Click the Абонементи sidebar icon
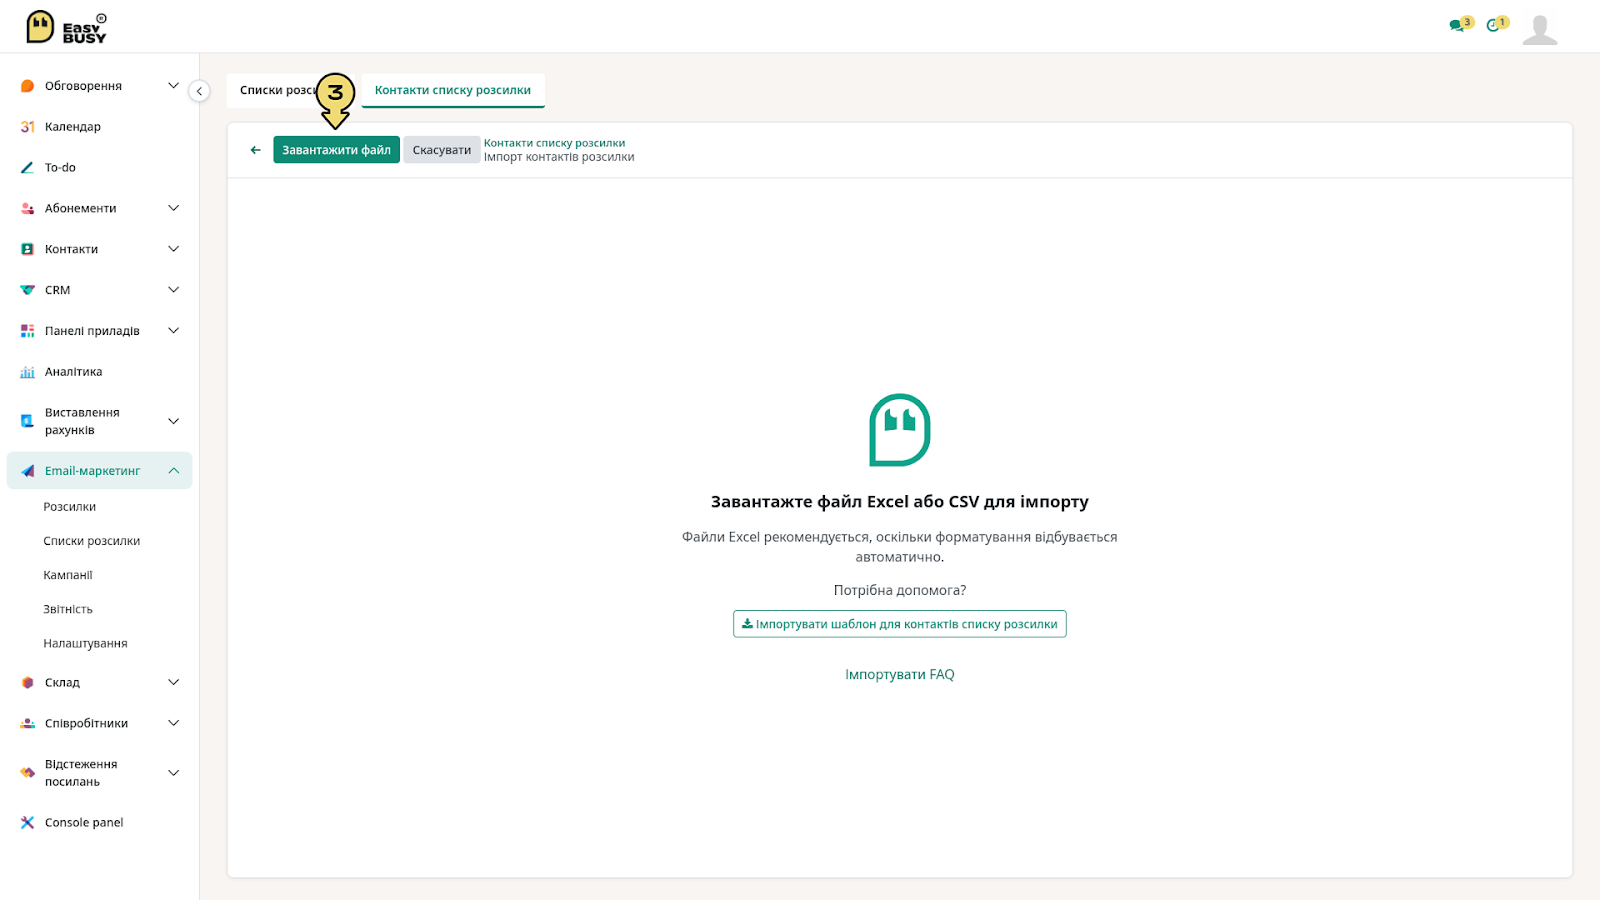The width and height of the screenshot is (1600, 900). click(x=27, y=208)
